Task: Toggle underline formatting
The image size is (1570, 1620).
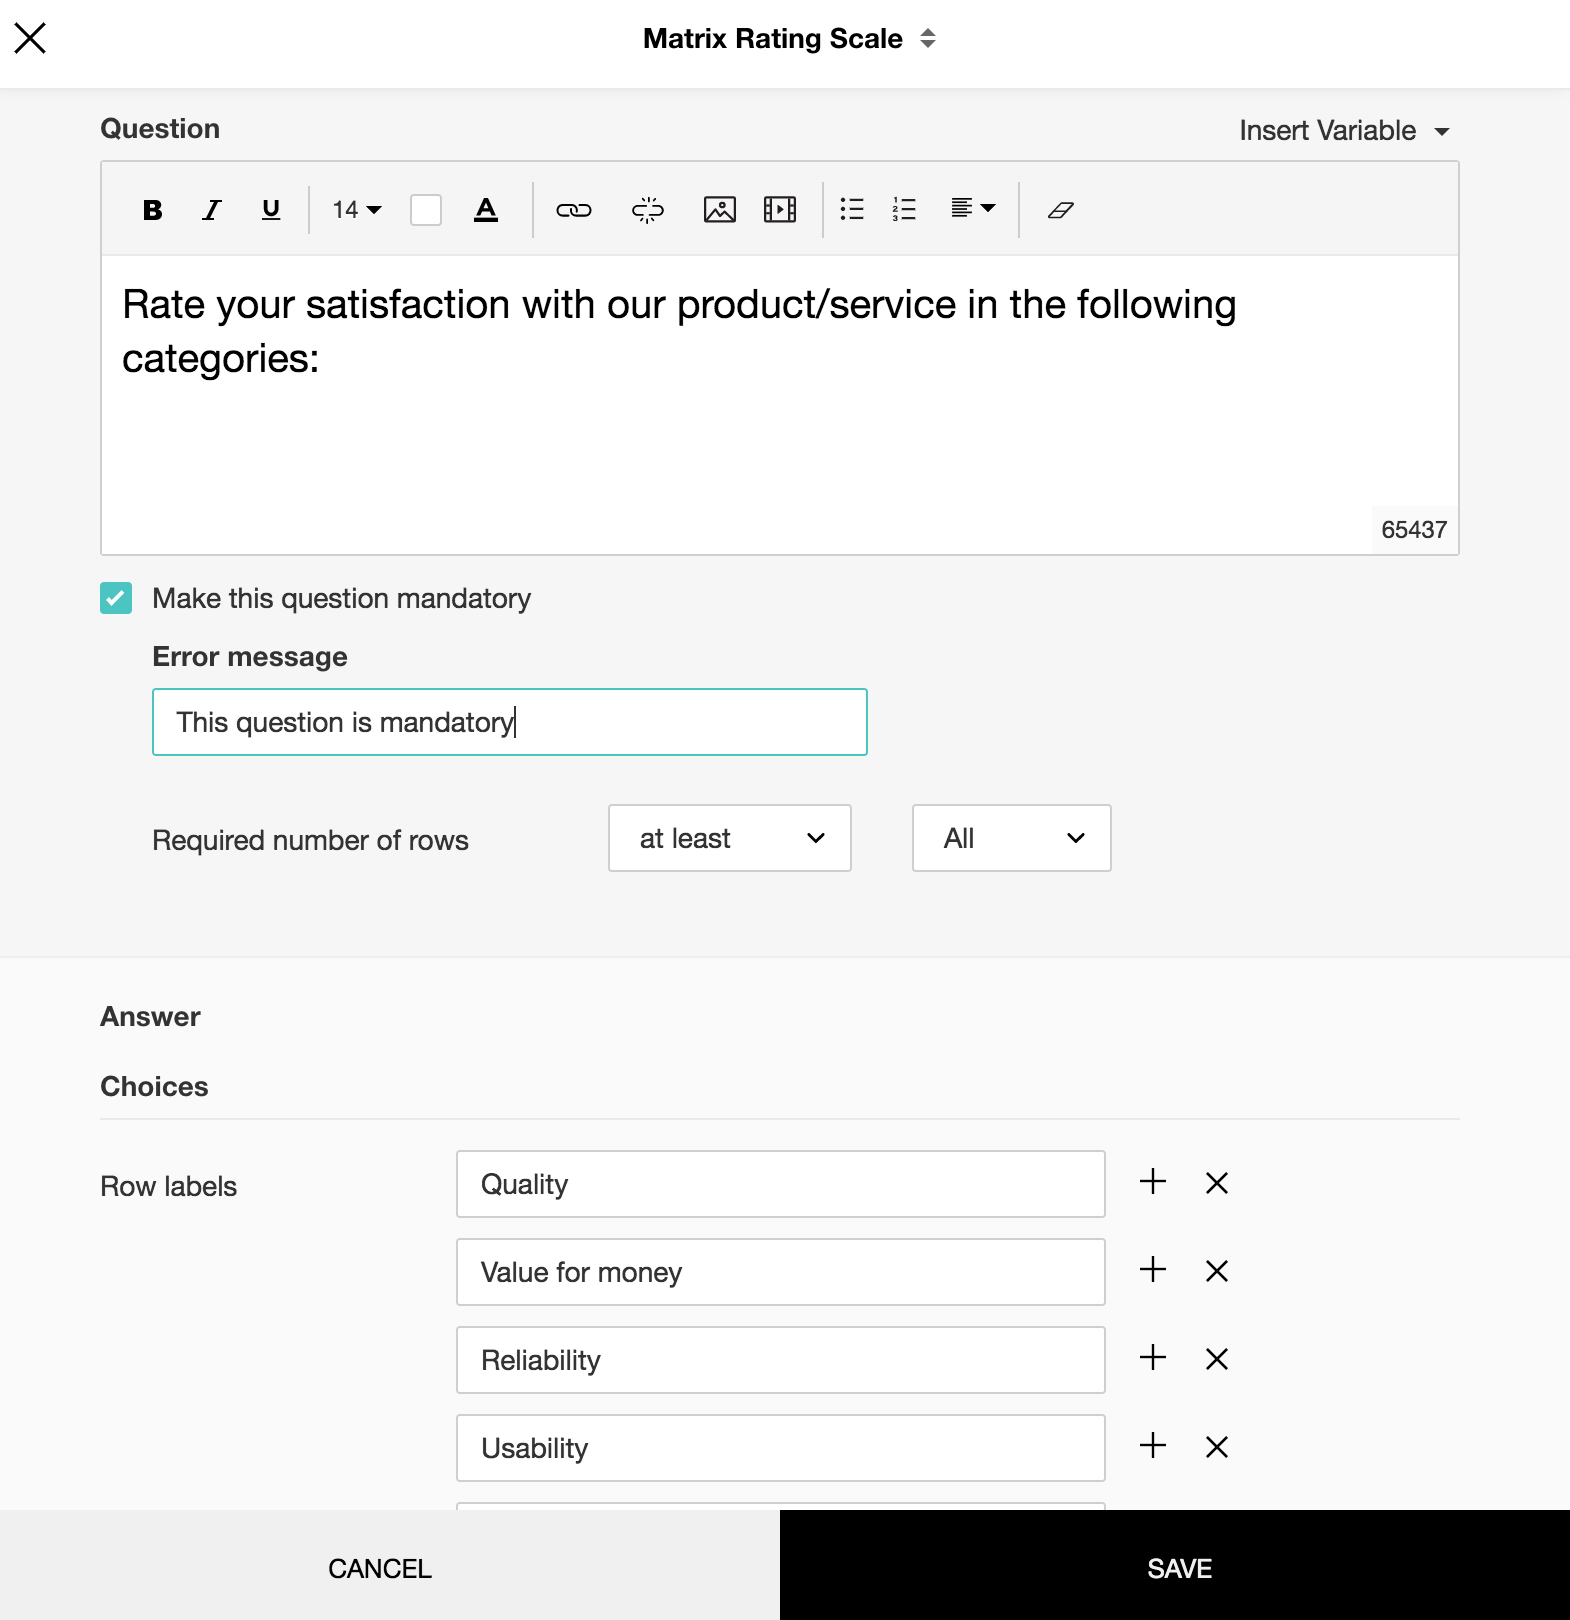Action: pyautogui.click(x=270, y=210)
